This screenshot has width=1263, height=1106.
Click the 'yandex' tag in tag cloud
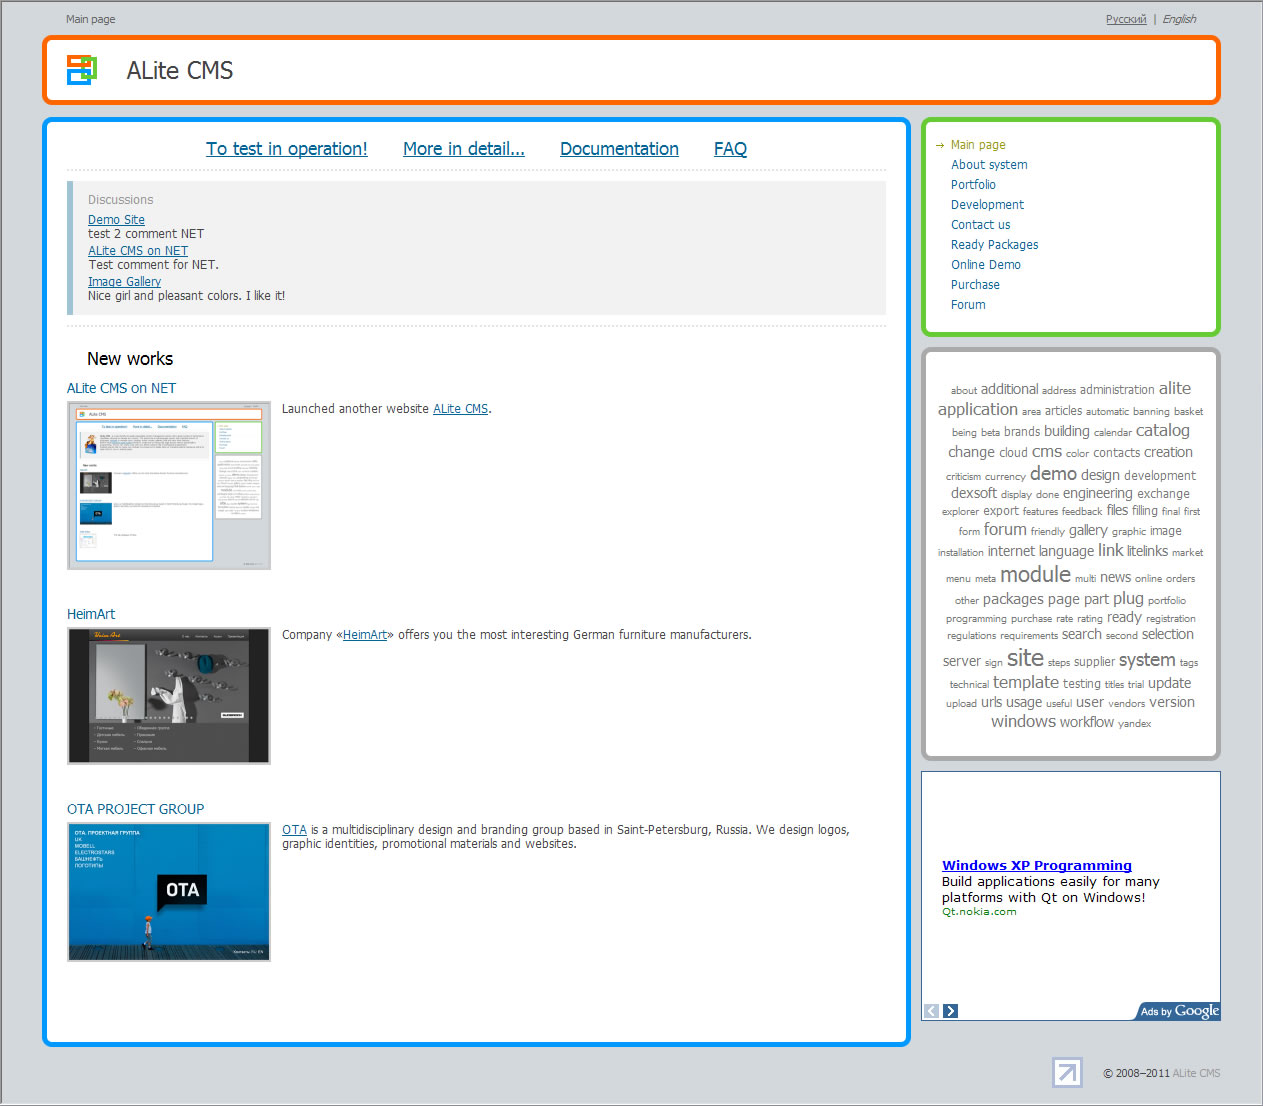pos(1134,723)
